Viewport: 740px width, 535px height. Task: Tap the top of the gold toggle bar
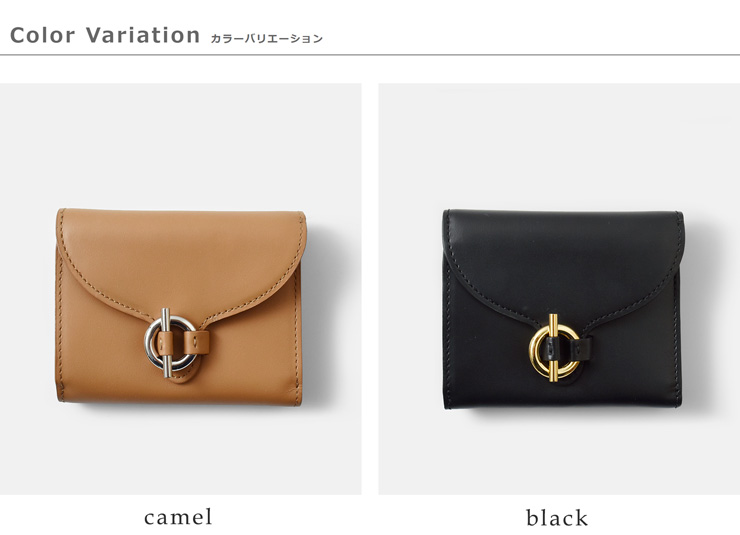[554, 319]
